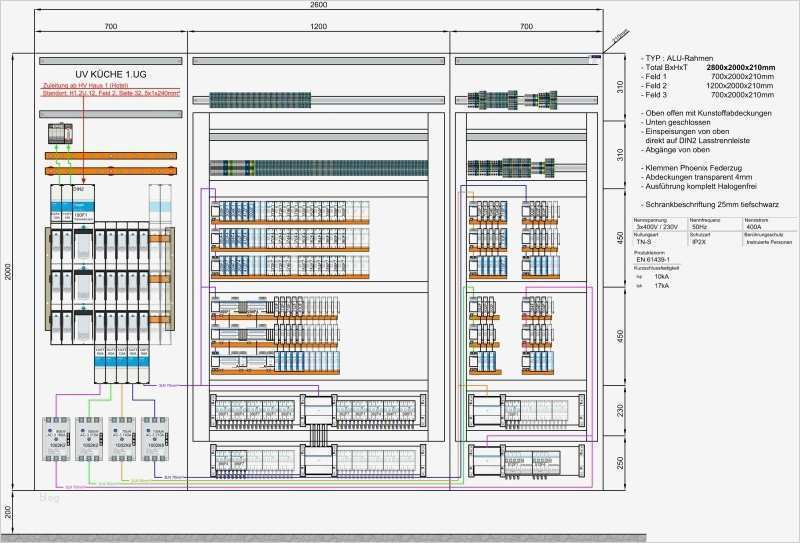Select the rightmost contactor with blue wiring
The height and width of the screenshot is (543, 800).
(155, 439)
